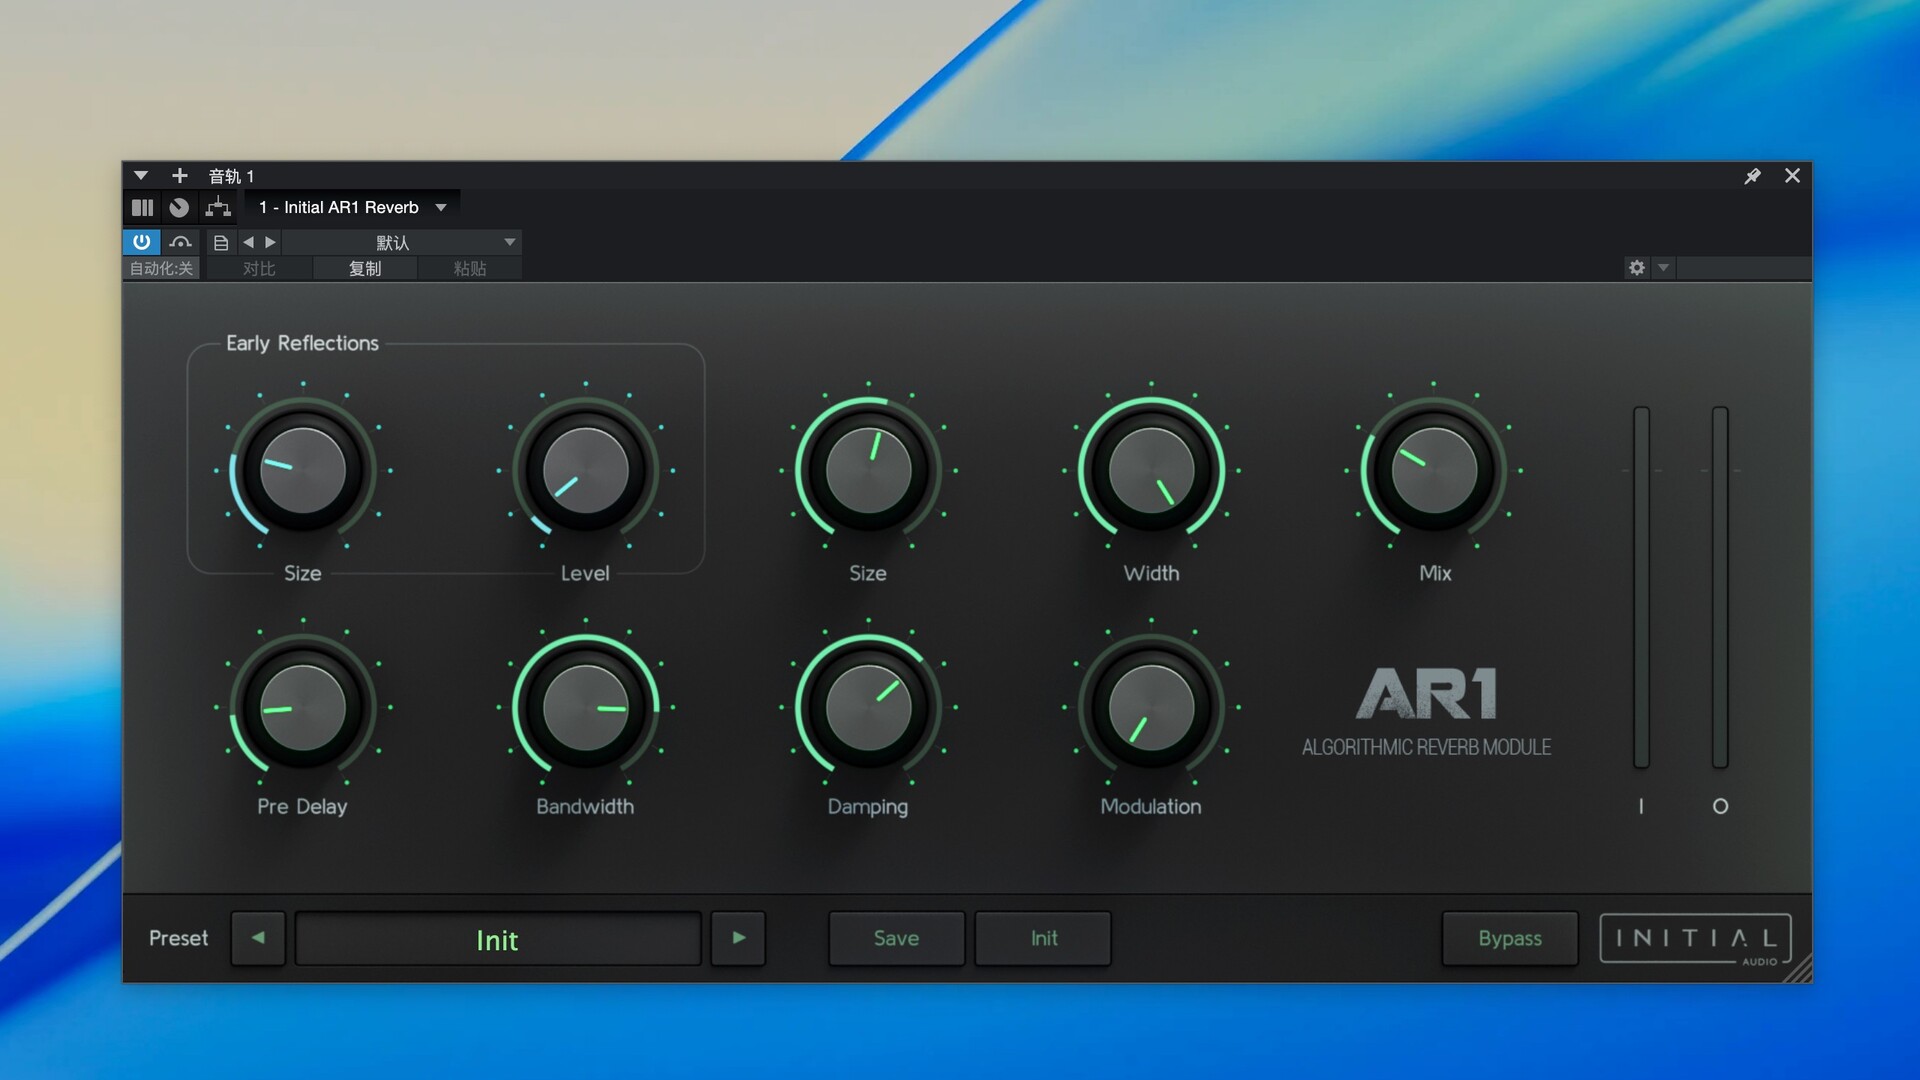1920x1080 pixels.
Task: Select previous plugin preset arrow
Action: coord(258,938)
